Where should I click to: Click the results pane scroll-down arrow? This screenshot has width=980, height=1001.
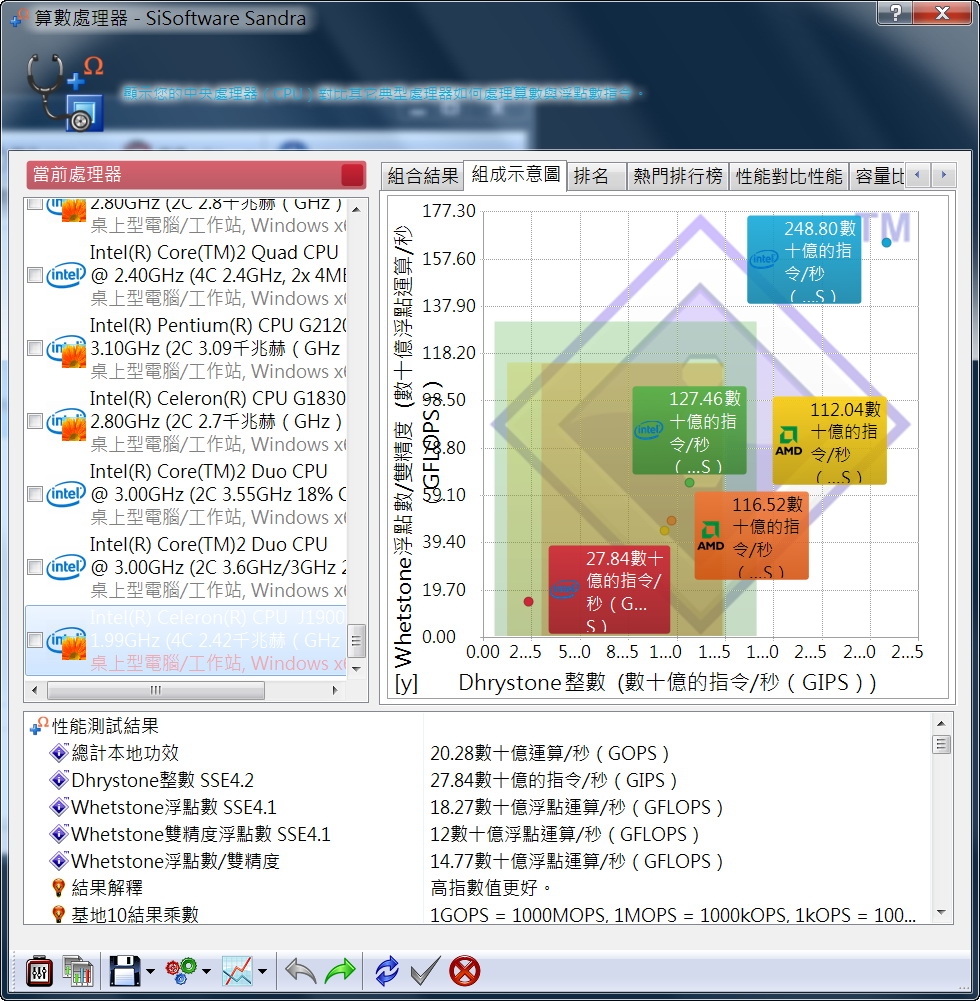(x=941, y=913)
